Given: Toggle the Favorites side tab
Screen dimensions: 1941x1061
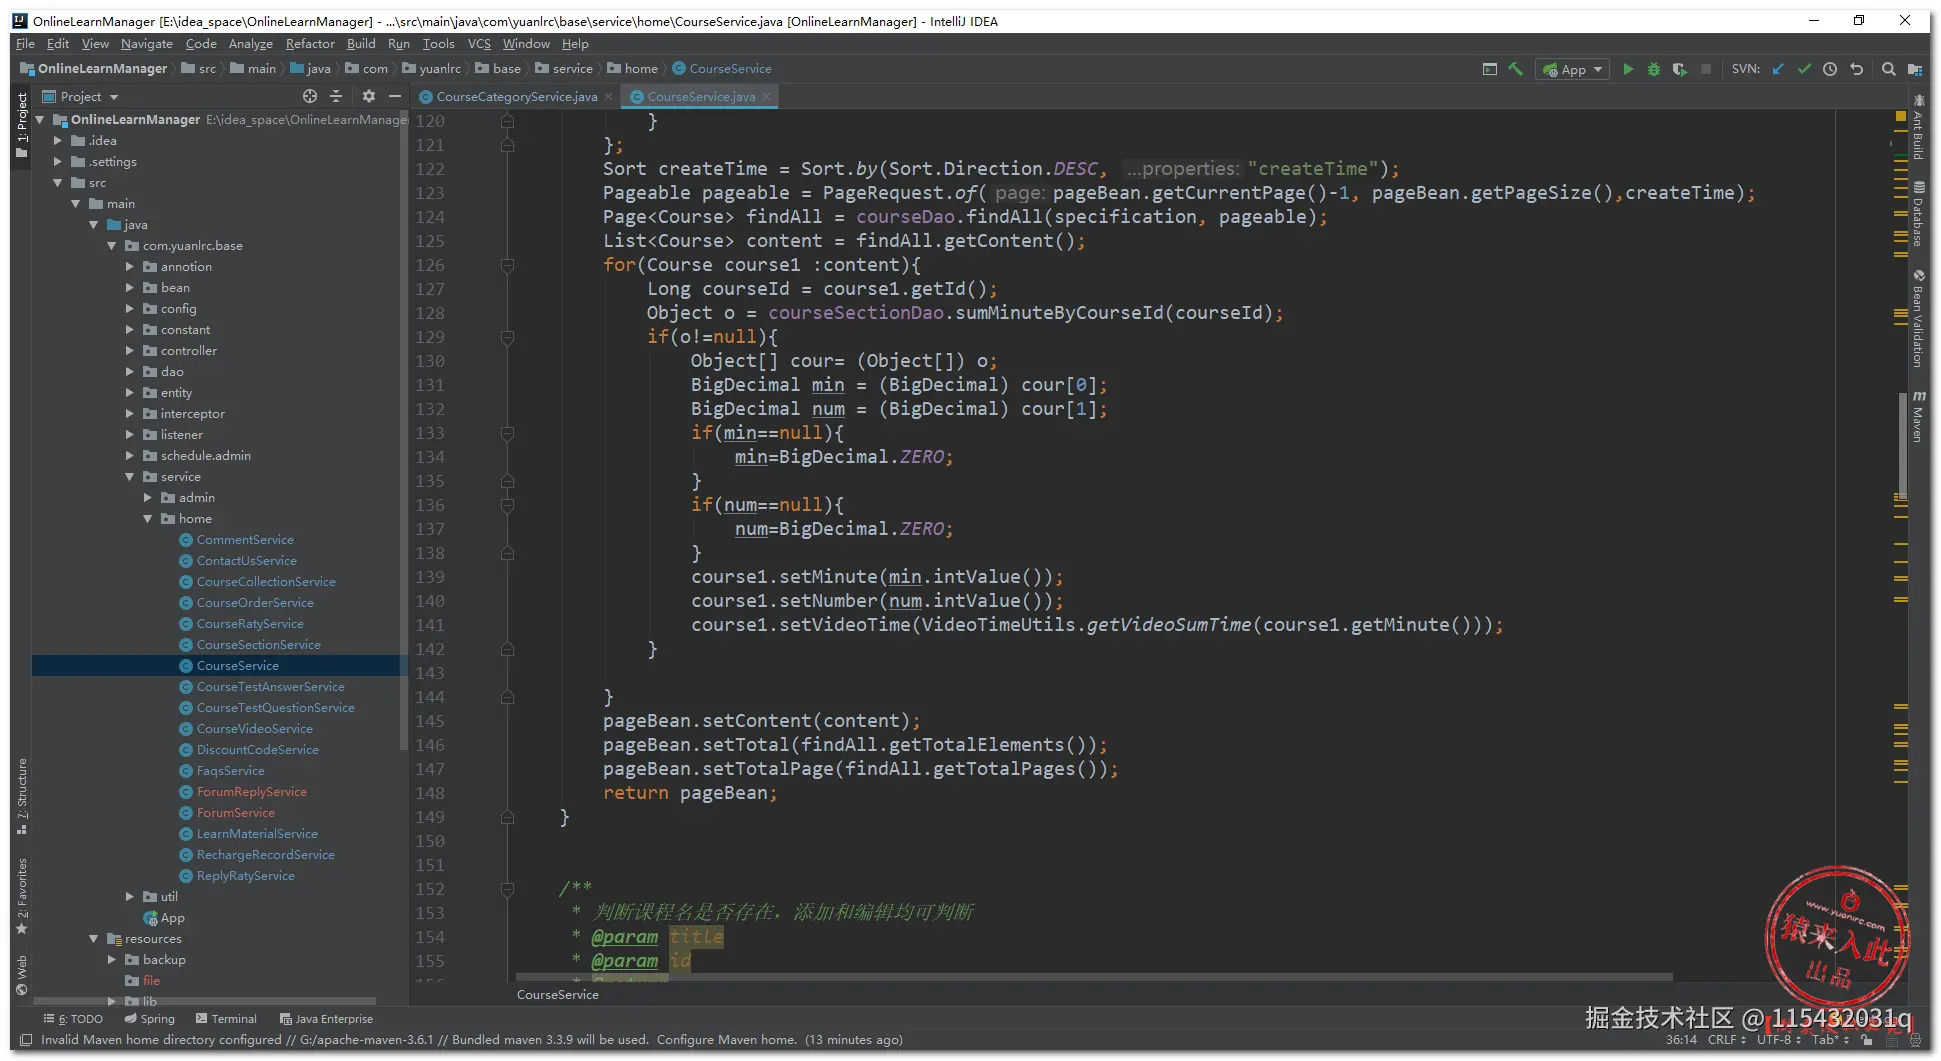Looking at the screenshot, I should (x=22, y=896).
